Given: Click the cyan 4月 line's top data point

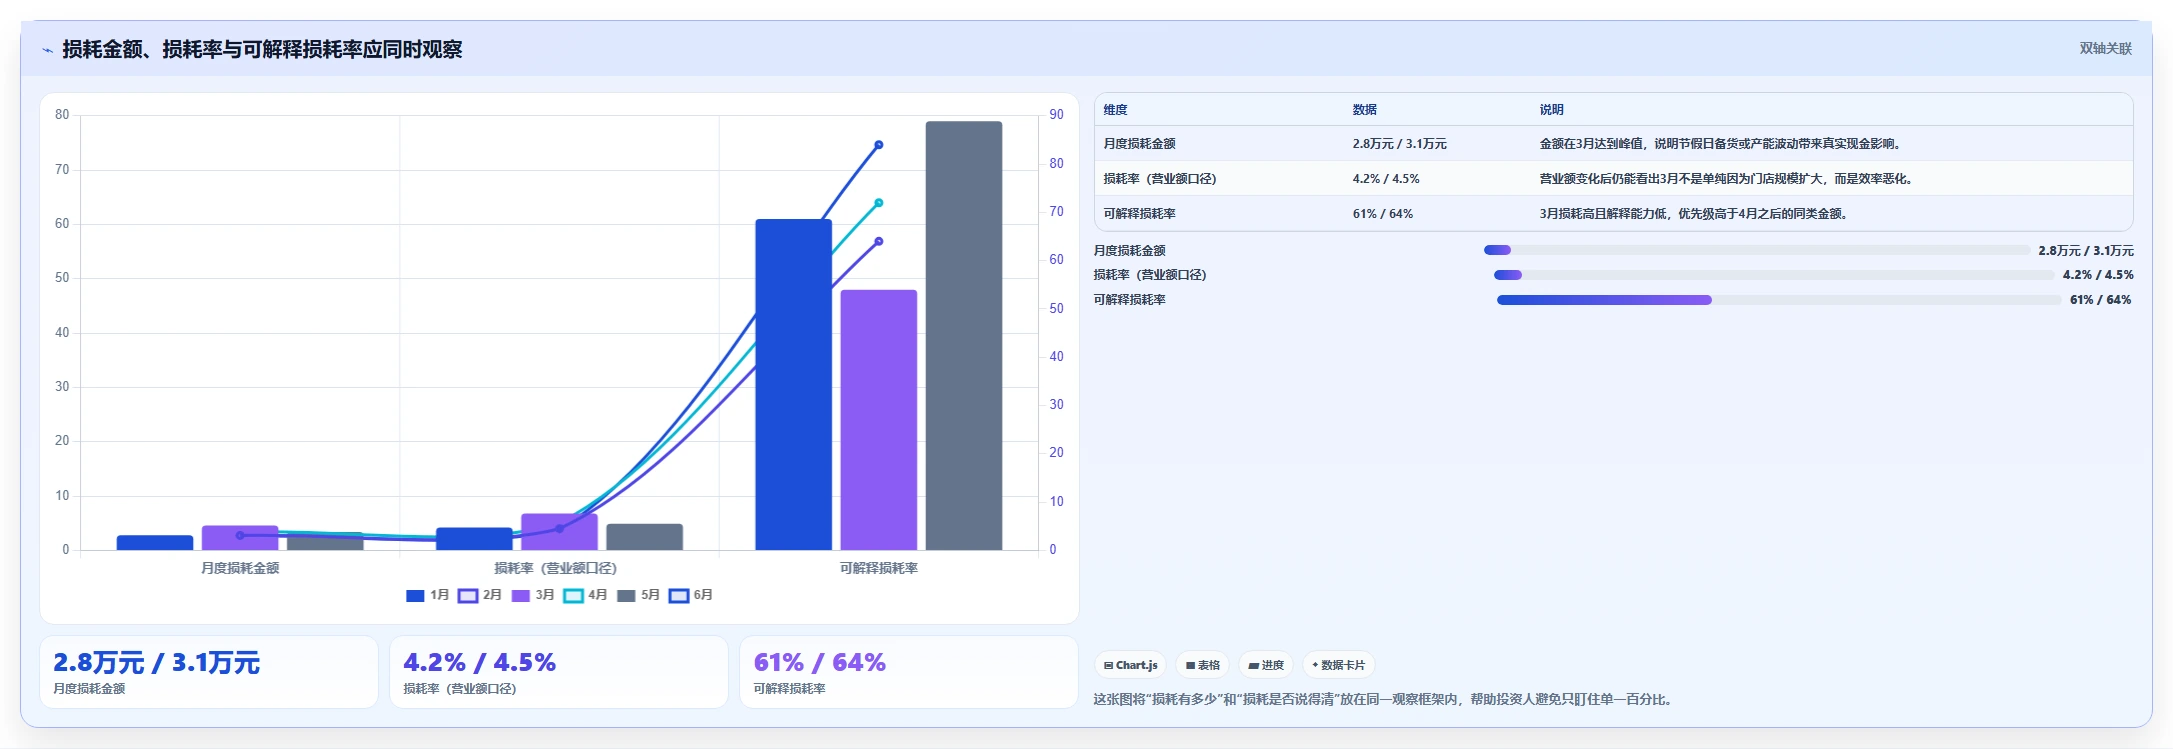Looking at the screenshot, I should pyautogui.click(x=879, y=203).
